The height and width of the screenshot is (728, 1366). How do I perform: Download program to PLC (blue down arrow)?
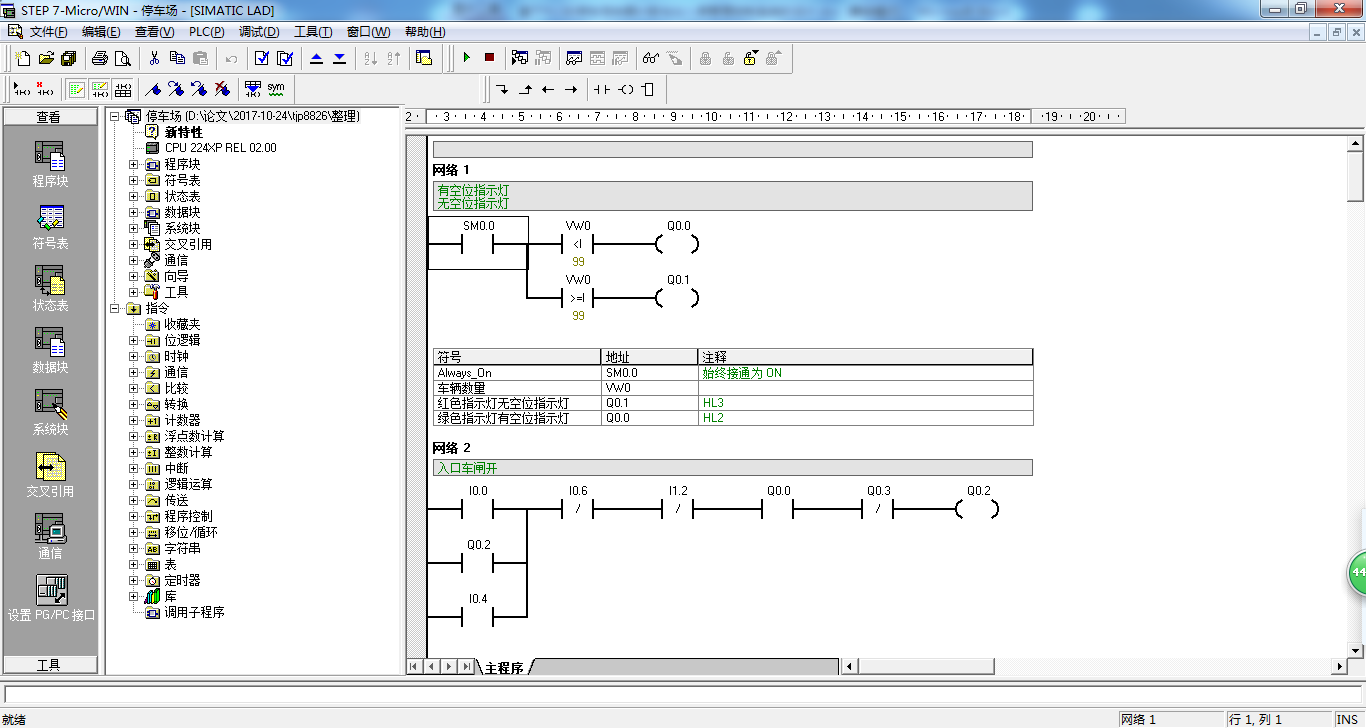[x=339, y=58]
